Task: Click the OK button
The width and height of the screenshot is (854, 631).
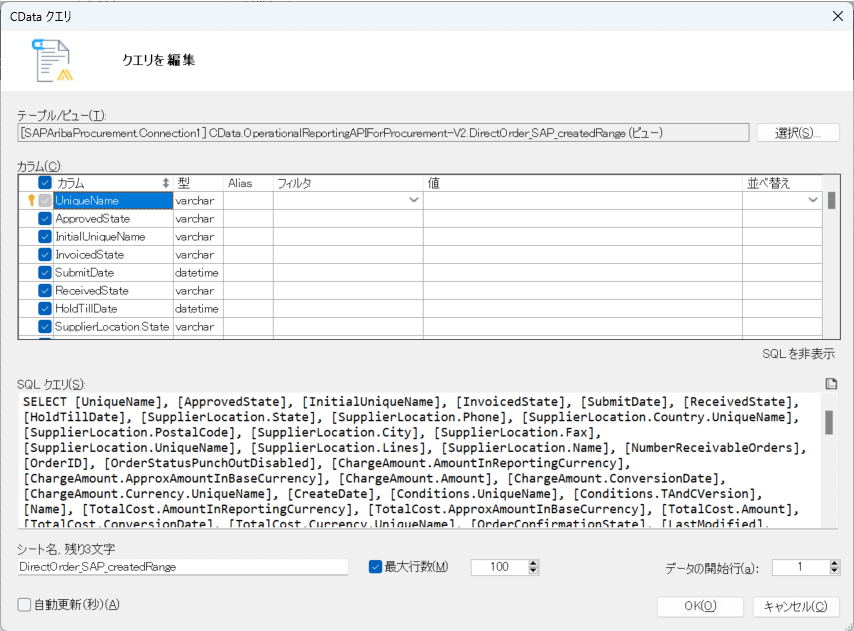Action: [700, 607]
